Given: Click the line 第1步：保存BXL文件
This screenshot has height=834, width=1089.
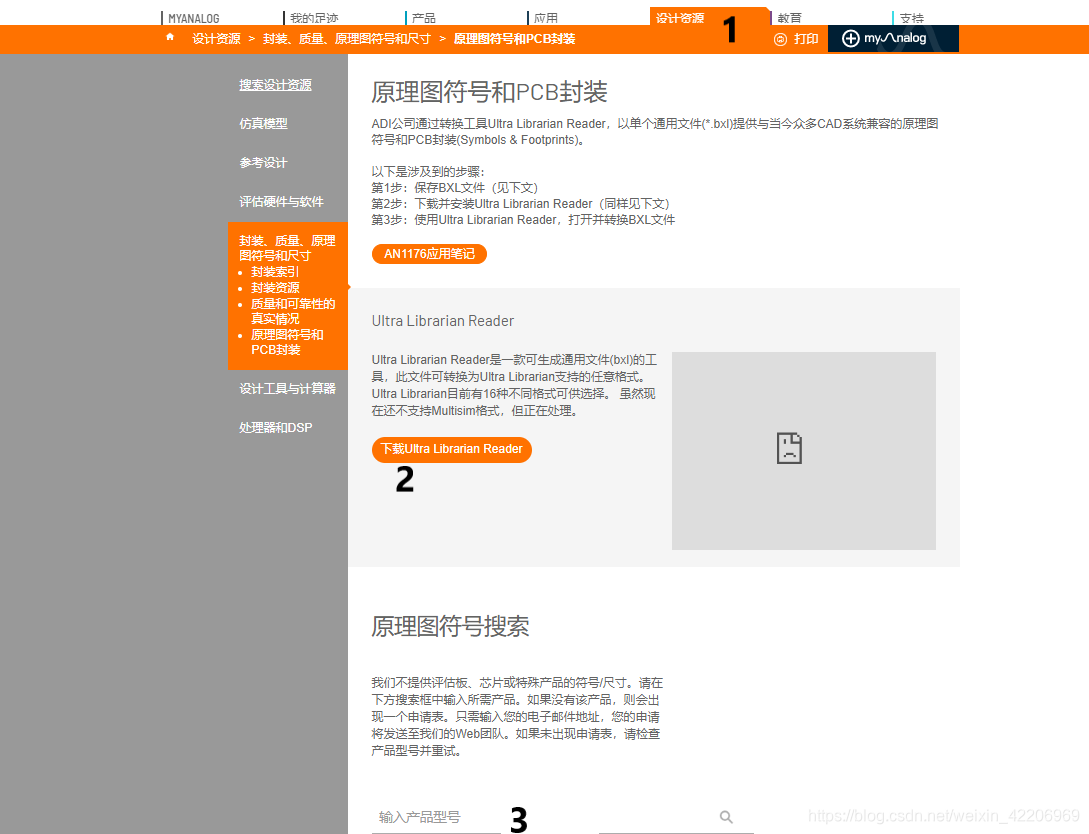Looking at the screenshot, I should (454, 187).
